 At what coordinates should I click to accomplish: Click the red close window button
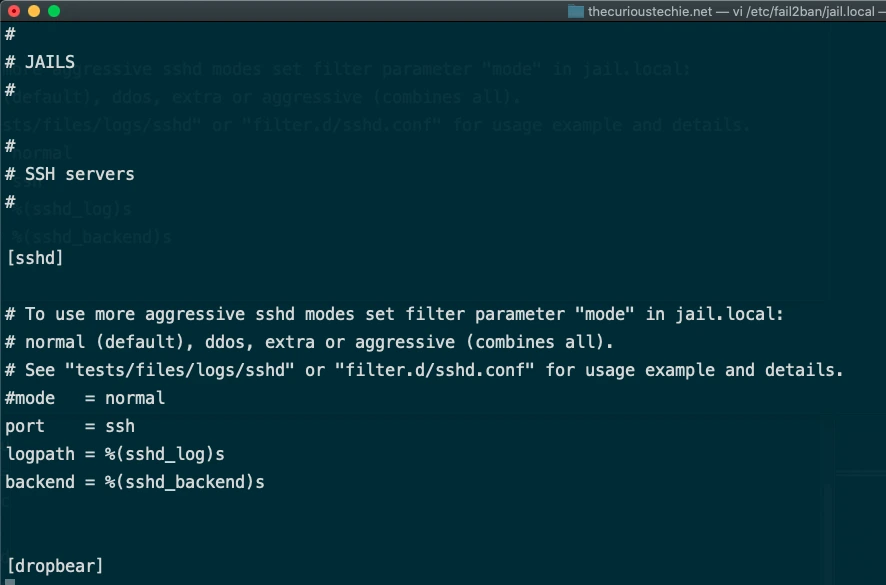click(14, 11)
